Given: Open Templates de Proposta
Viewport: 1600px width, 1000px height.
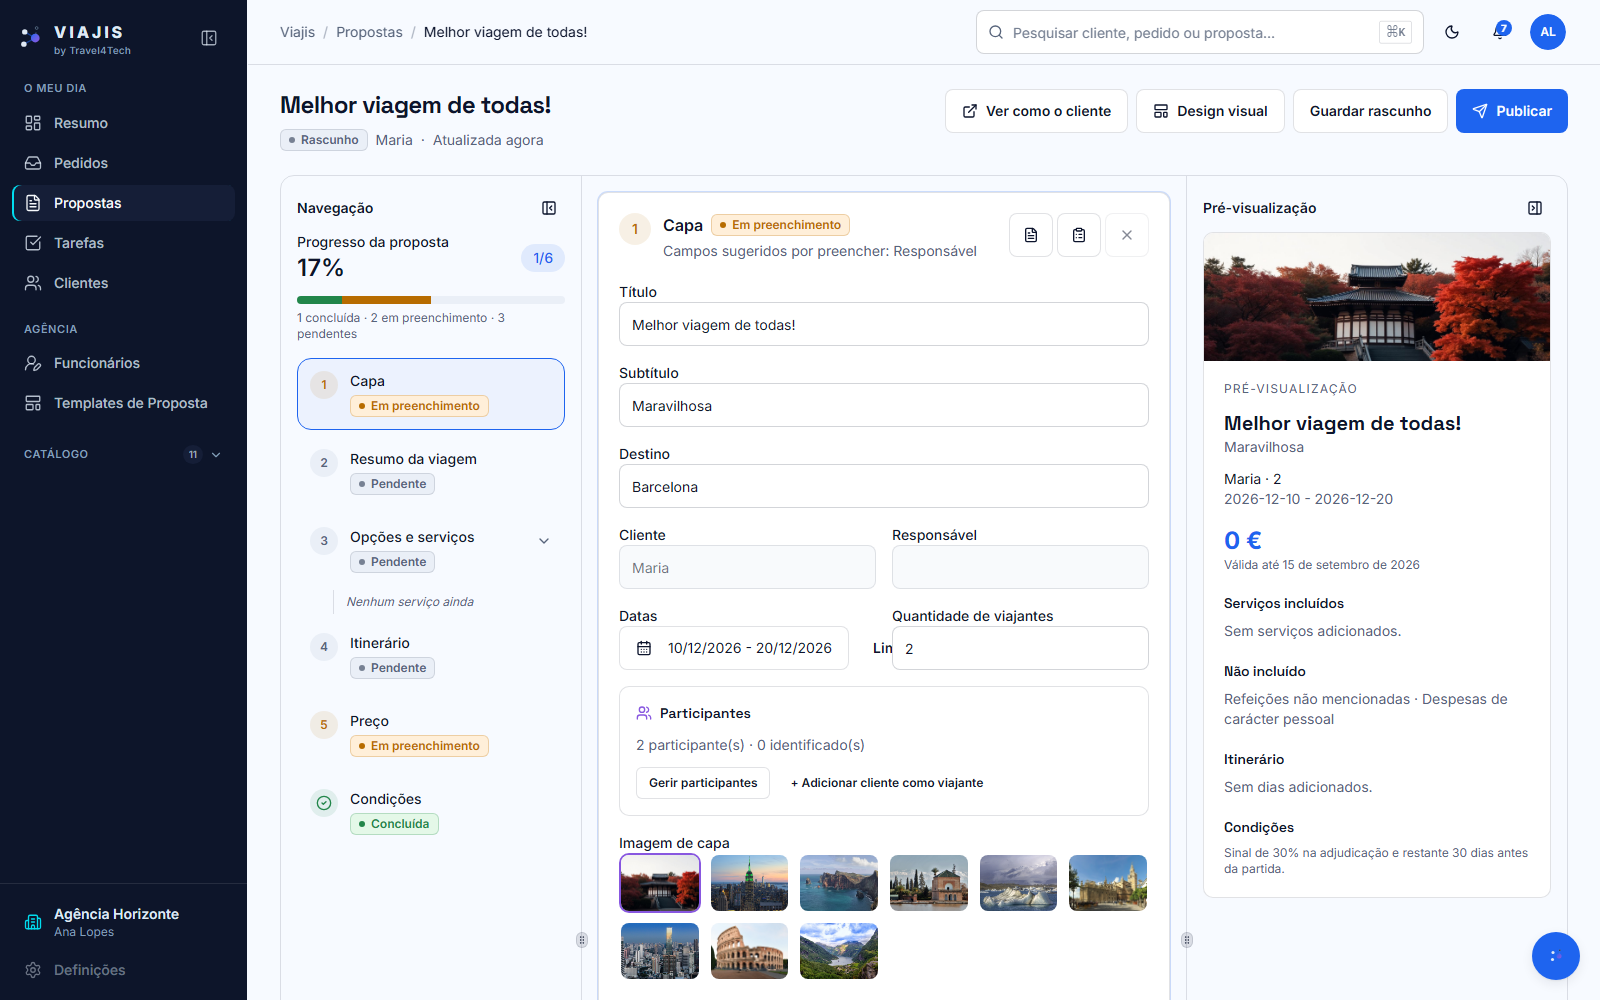Looking at the screenshot, I should pyautogui.click(x=124, y=403).
